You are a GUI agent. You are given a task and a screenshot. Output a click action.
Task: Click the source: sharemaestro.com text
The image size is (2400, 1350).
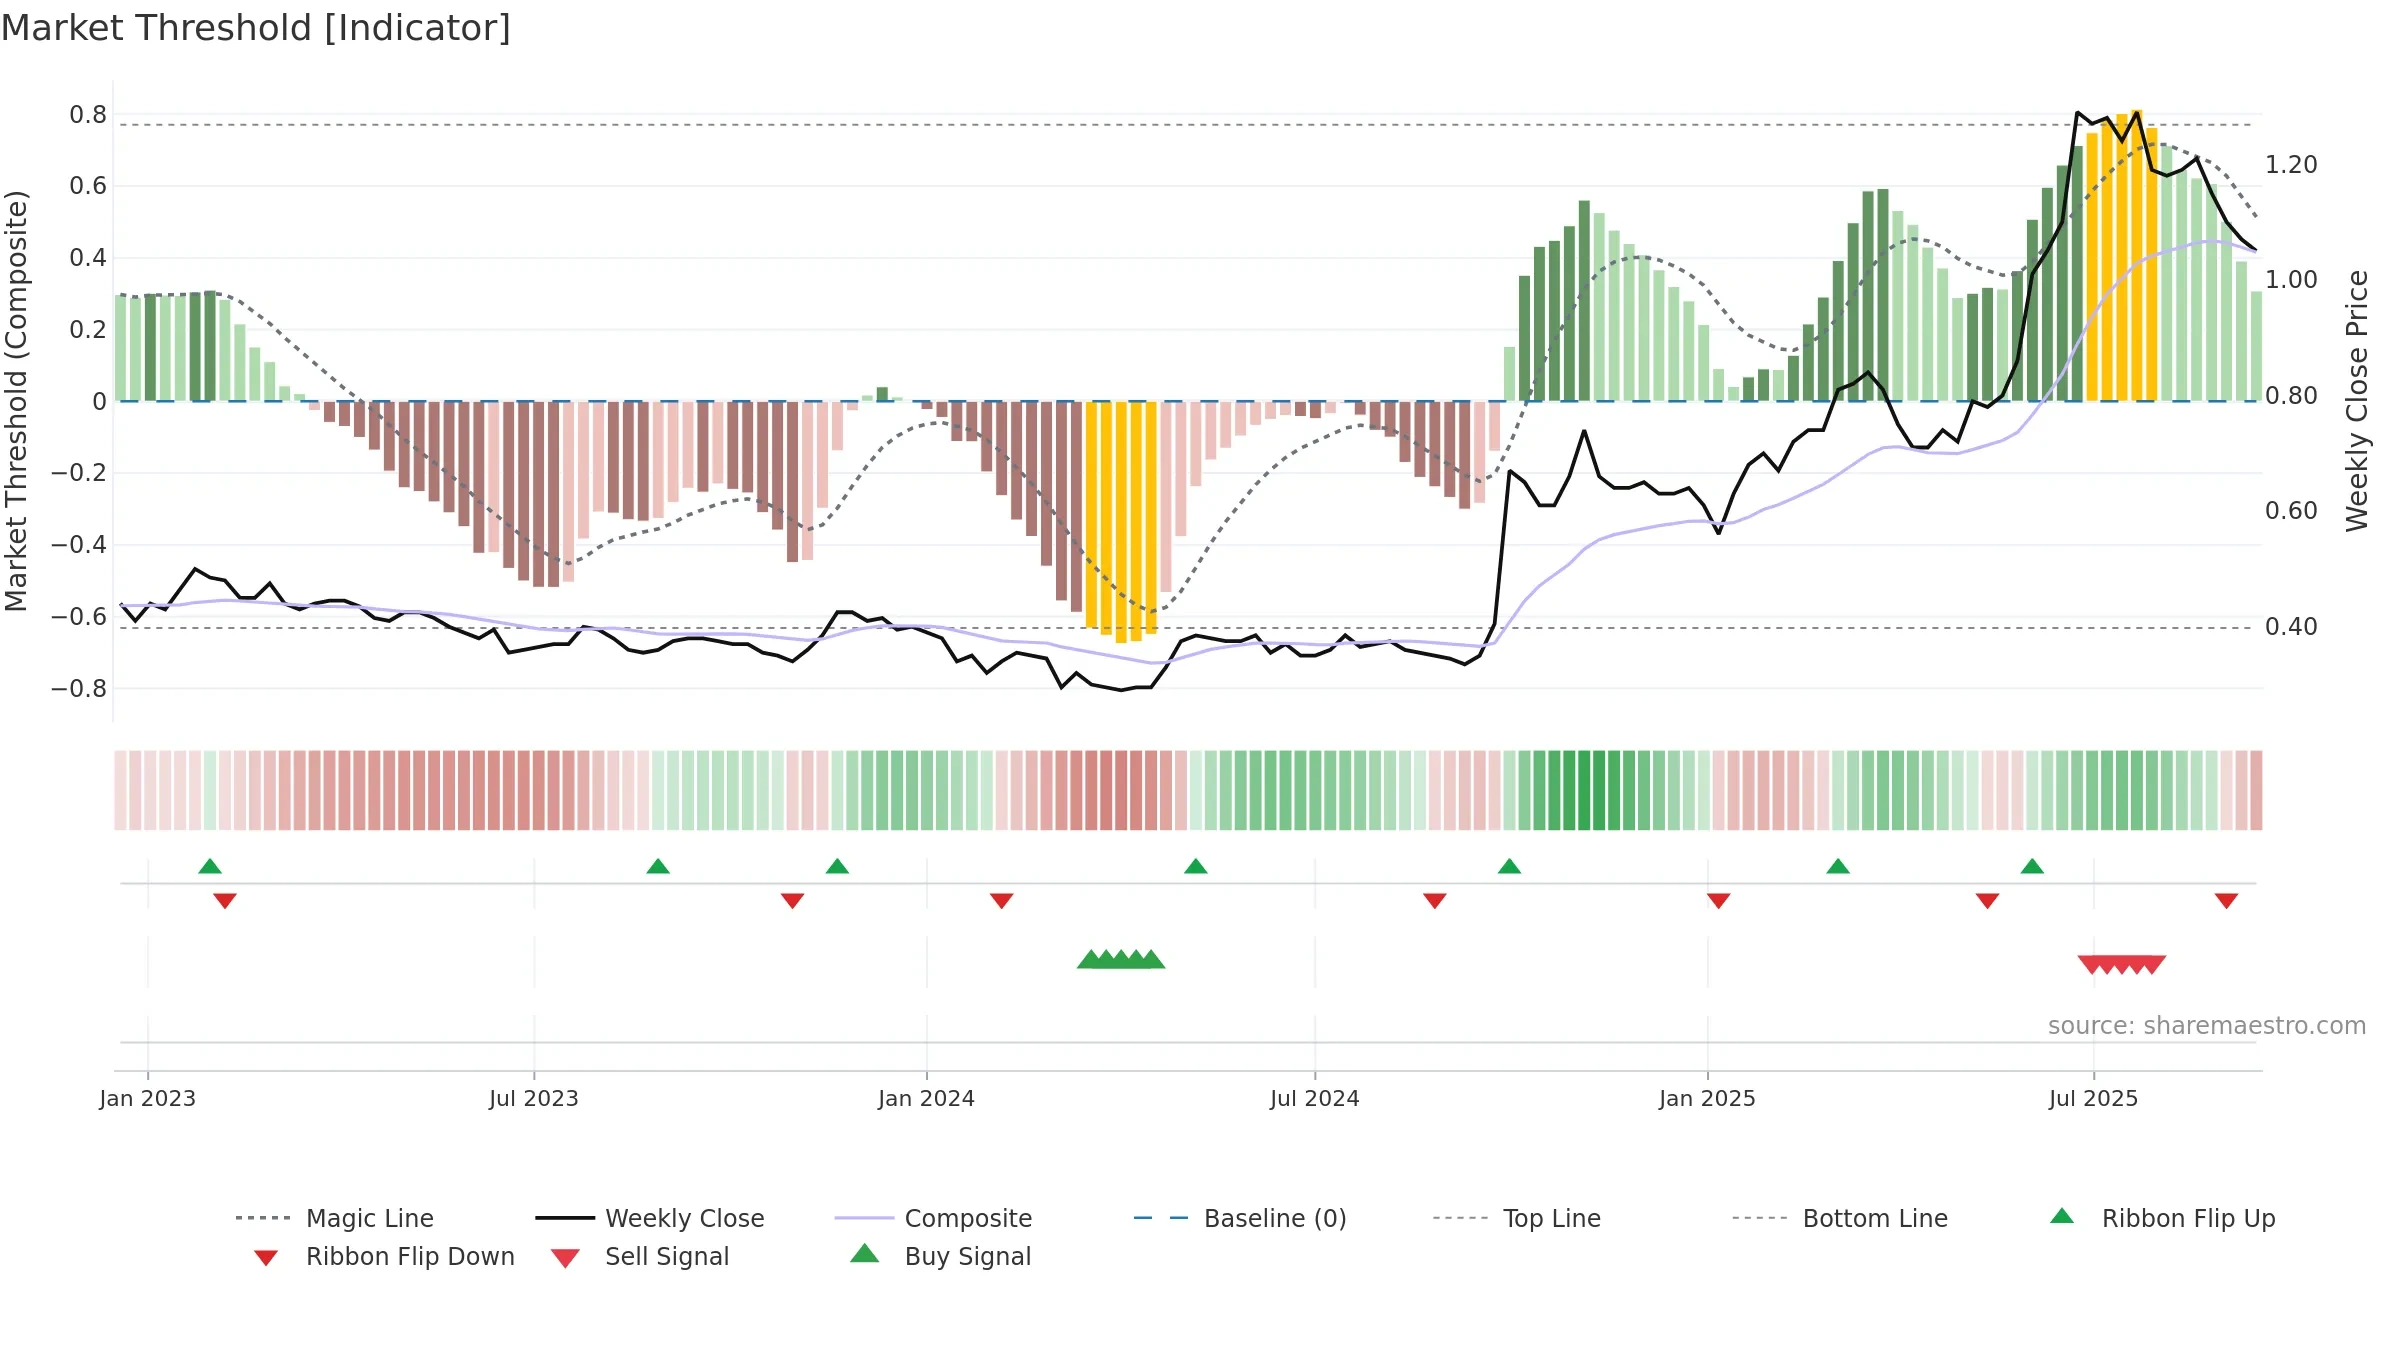(2207, 1026)
